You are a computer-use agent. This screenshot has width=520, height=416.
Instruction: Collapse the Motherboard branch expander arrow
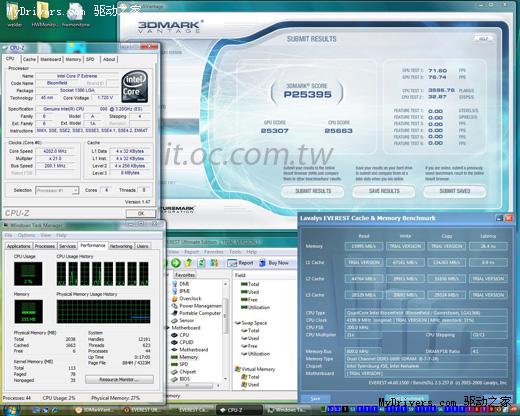tap(168, 328)
